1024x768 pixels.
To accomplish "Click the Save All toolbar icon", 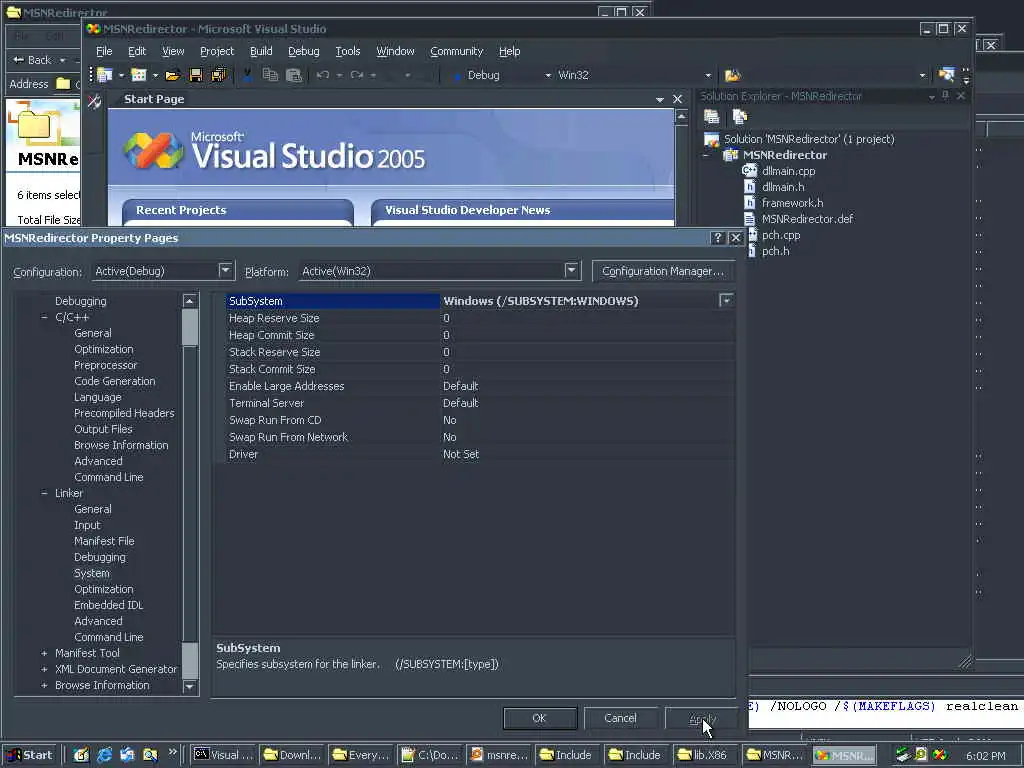I will pos(219,75).
